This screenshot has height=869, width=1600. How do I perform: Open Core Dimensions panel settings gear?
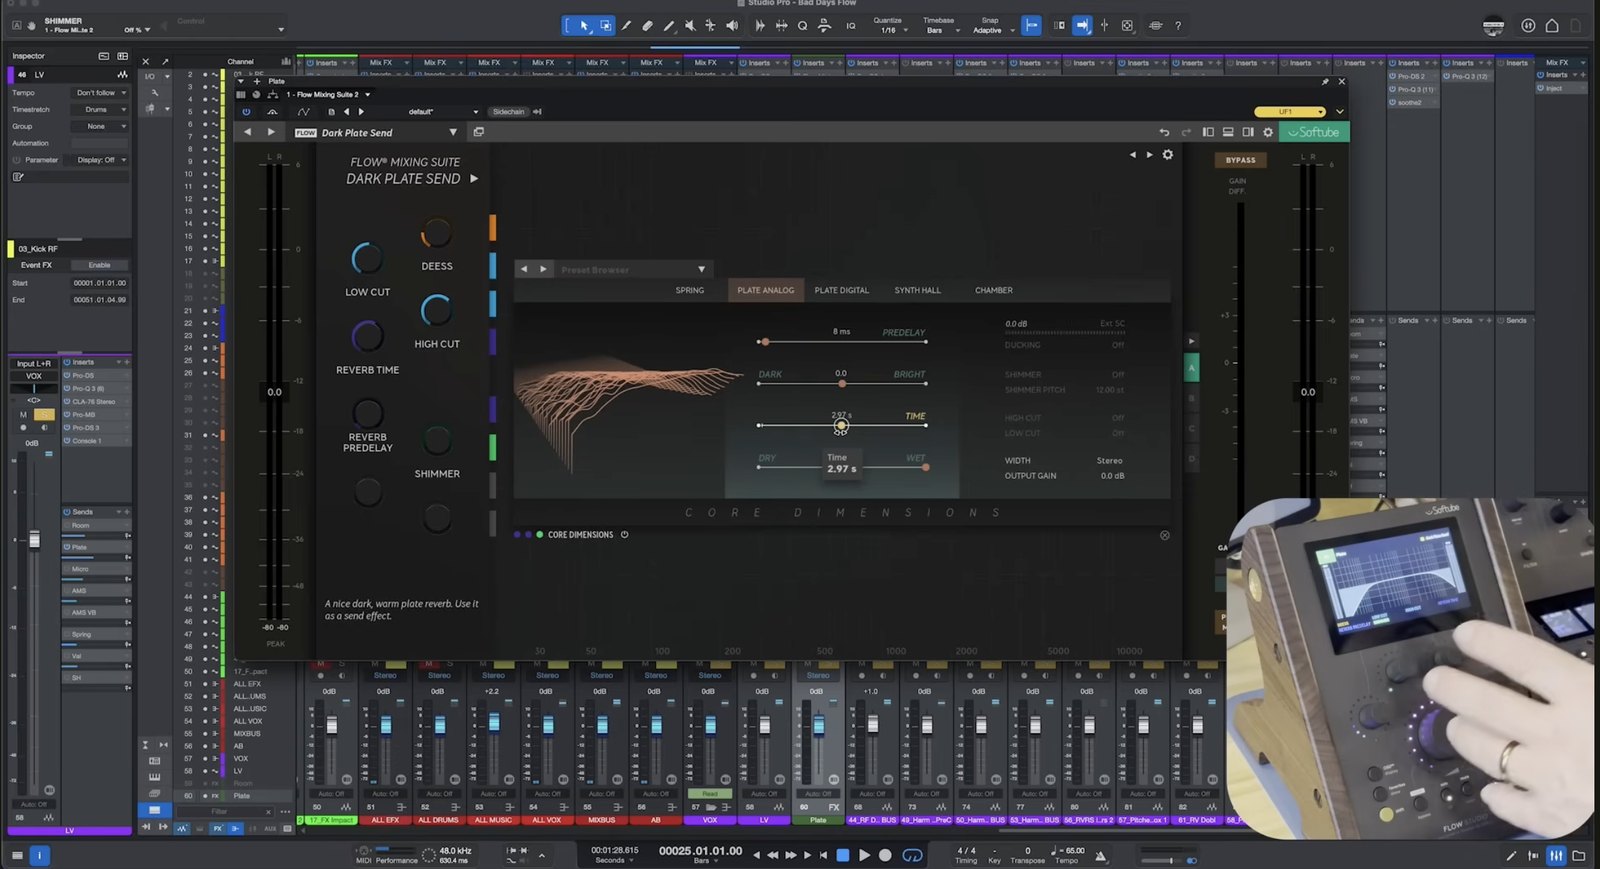[x=1167, y=155]
